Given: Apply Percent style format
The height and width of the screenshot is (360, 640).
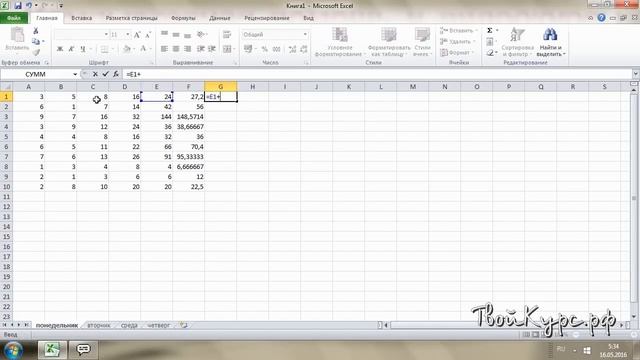Looking at the screenshot, I should point(264,49).
